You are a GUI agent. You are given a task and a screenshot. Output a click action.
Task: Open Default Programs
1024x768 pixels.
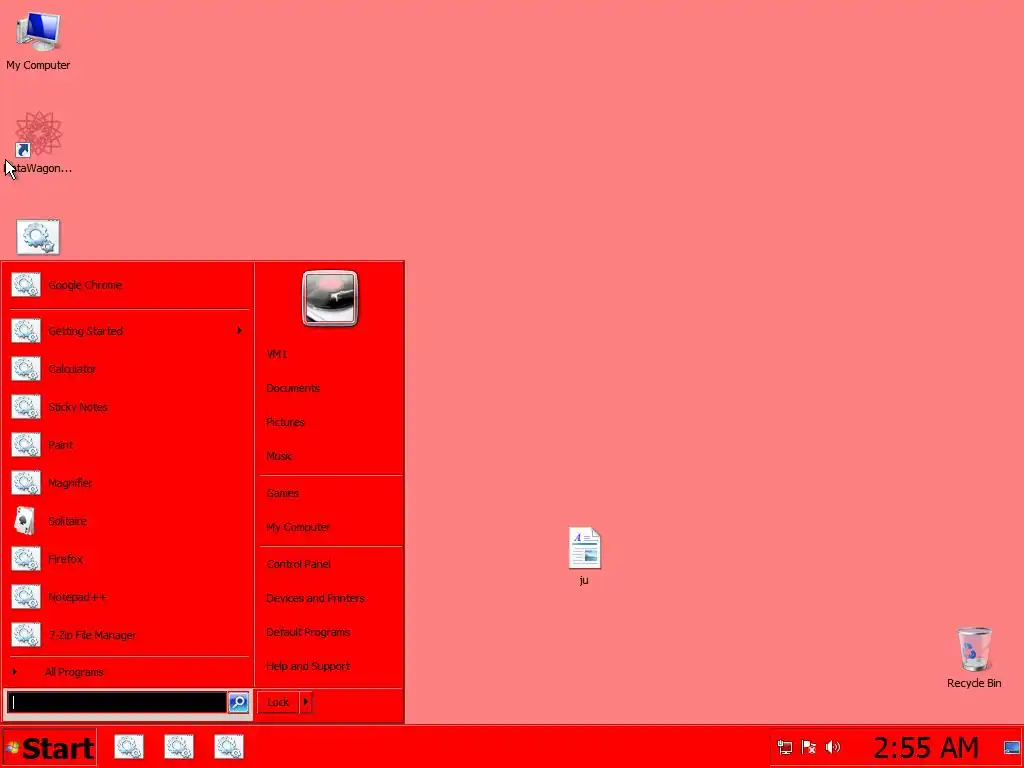[x=331, y=632]
